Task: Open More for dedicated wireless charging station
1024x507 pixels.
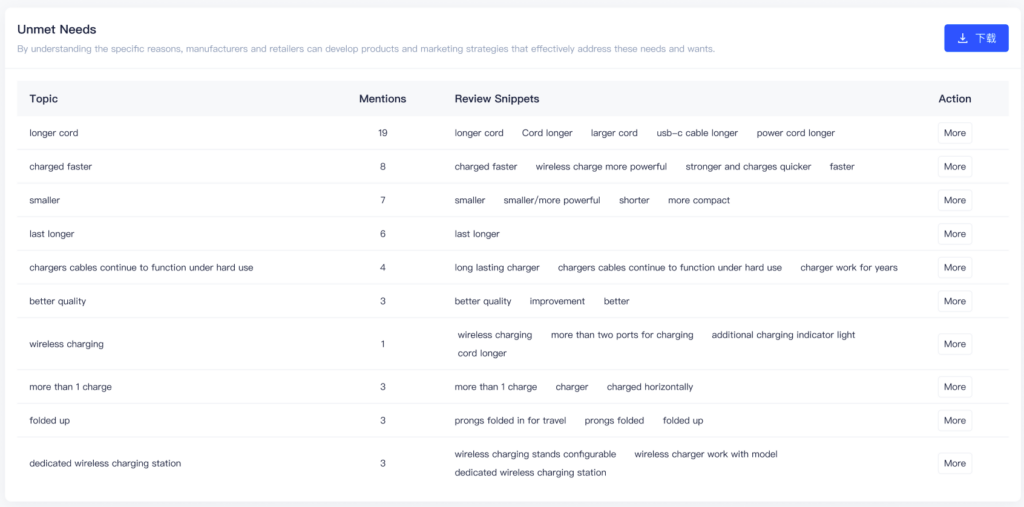Action: click(x=955, y=463)
